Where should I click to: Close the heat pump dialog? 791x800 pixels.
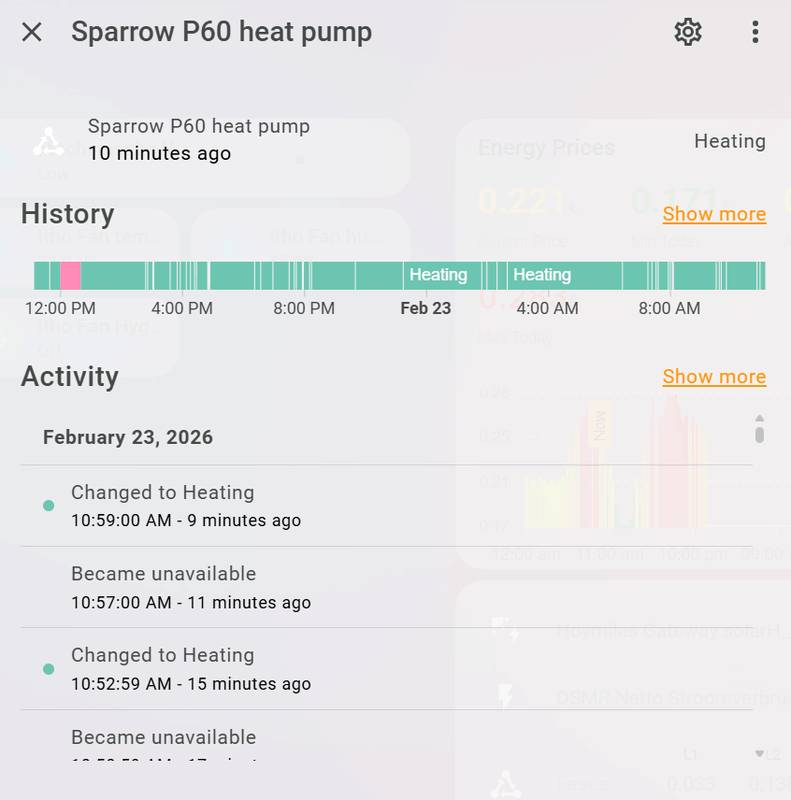[32, 32]
